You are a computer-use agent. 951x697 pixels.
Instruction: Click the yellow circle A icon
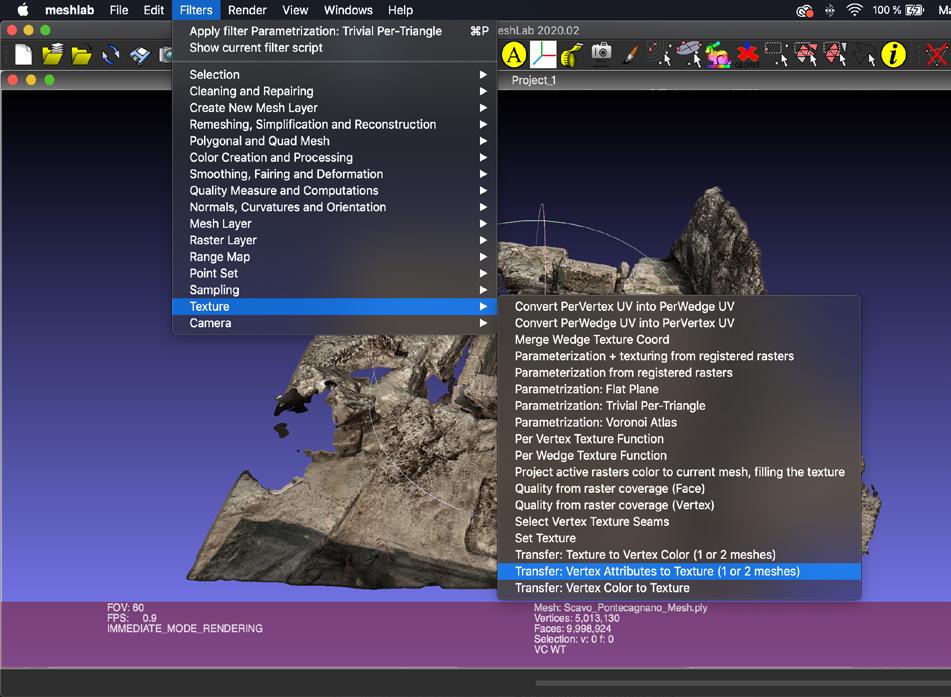(x=514, y=55)
